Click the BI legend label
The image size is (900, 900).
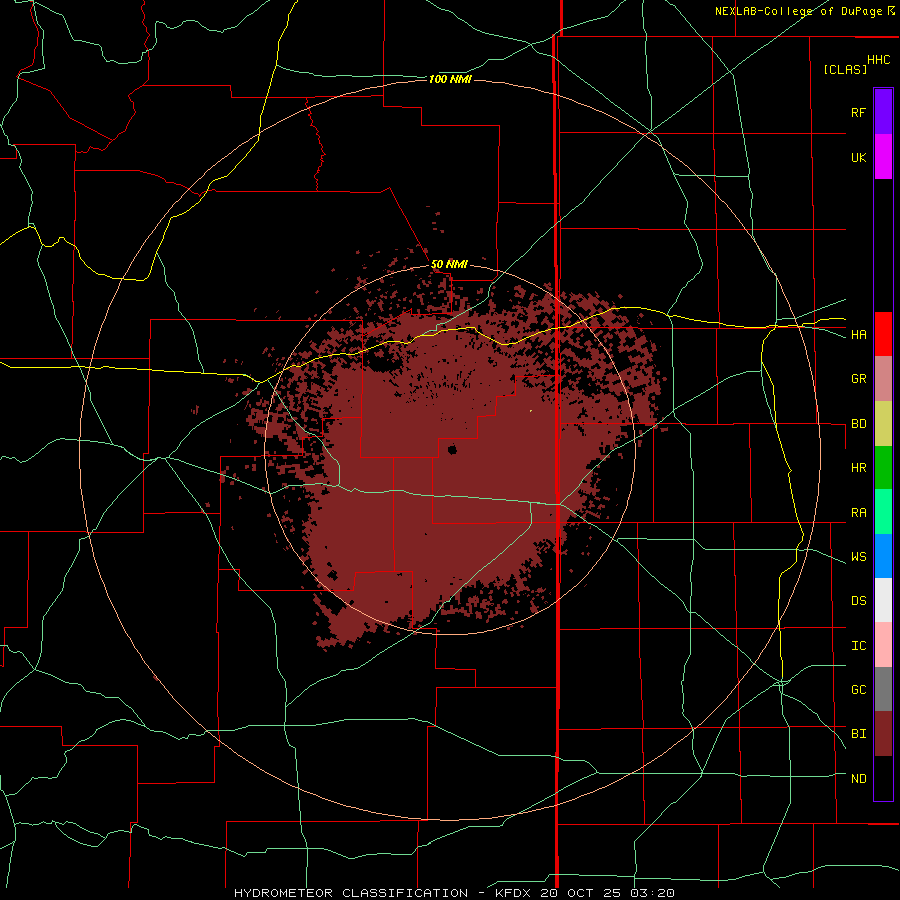858,734
